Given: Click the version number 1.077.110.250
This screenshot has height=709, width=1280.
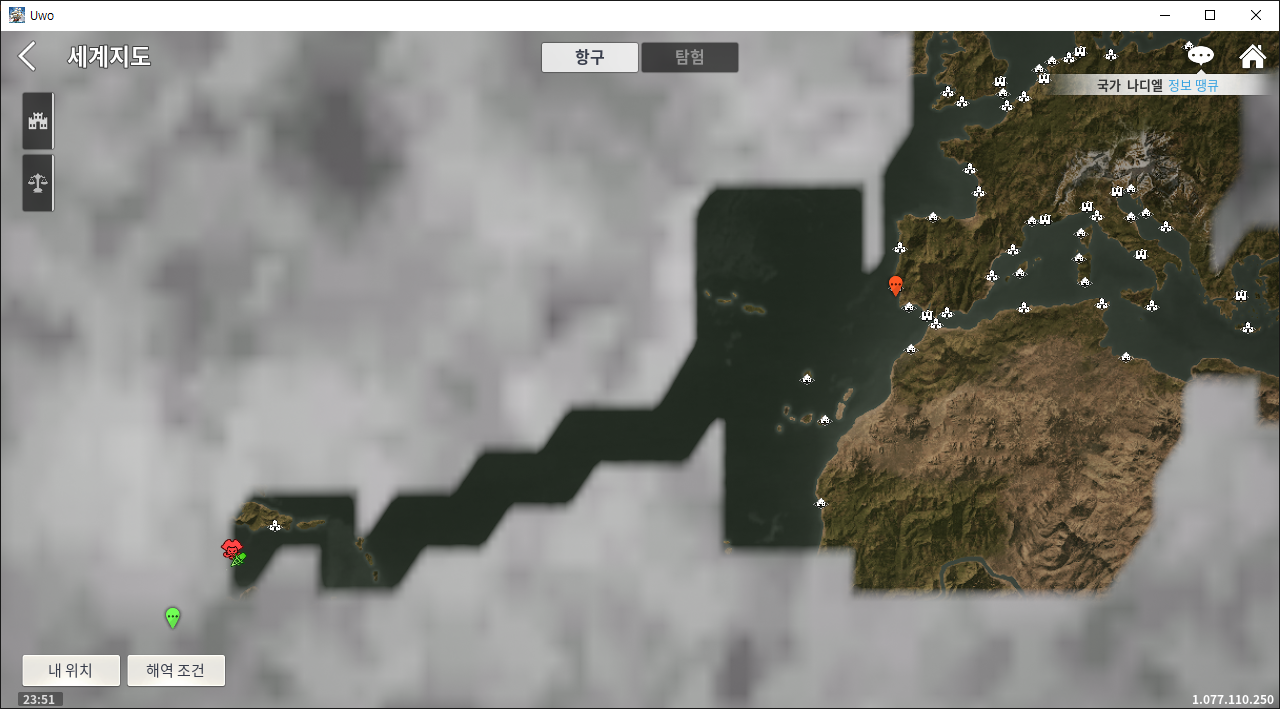Looking at the screenshot, I should [x=1233, y=700].
